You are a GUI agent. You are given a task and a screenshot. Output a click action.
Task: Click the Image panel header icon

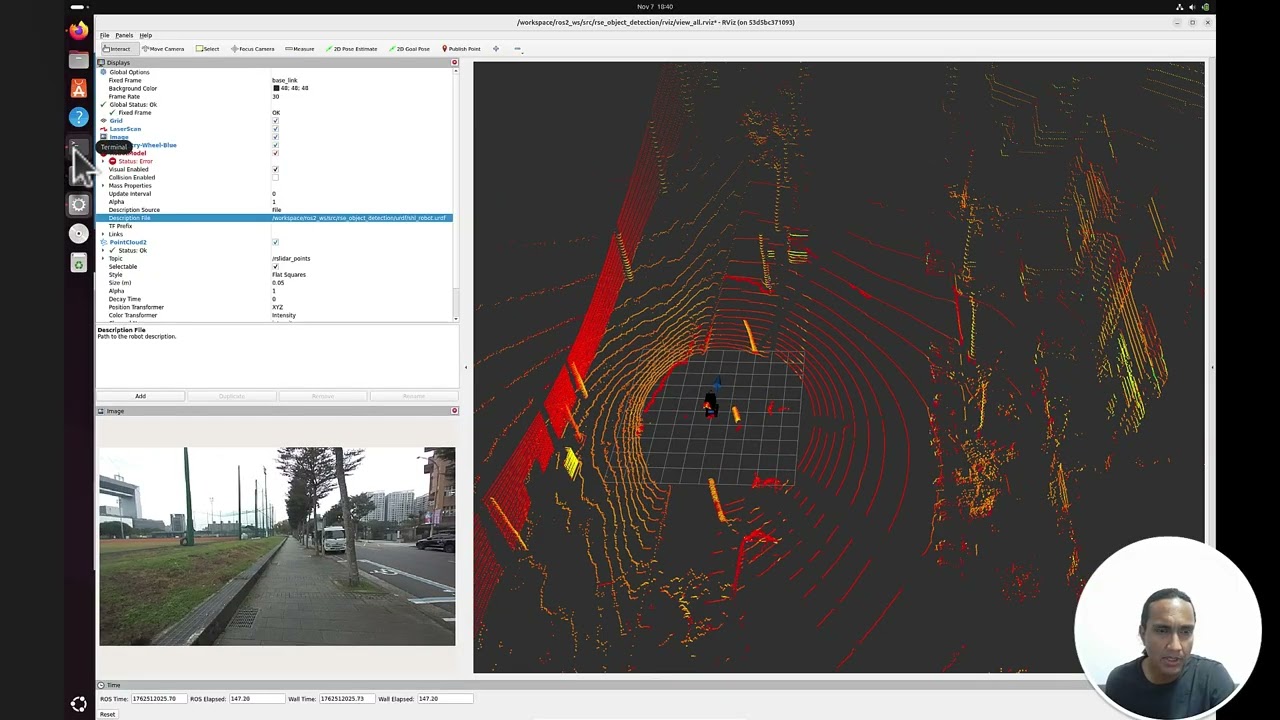(100, 411)
